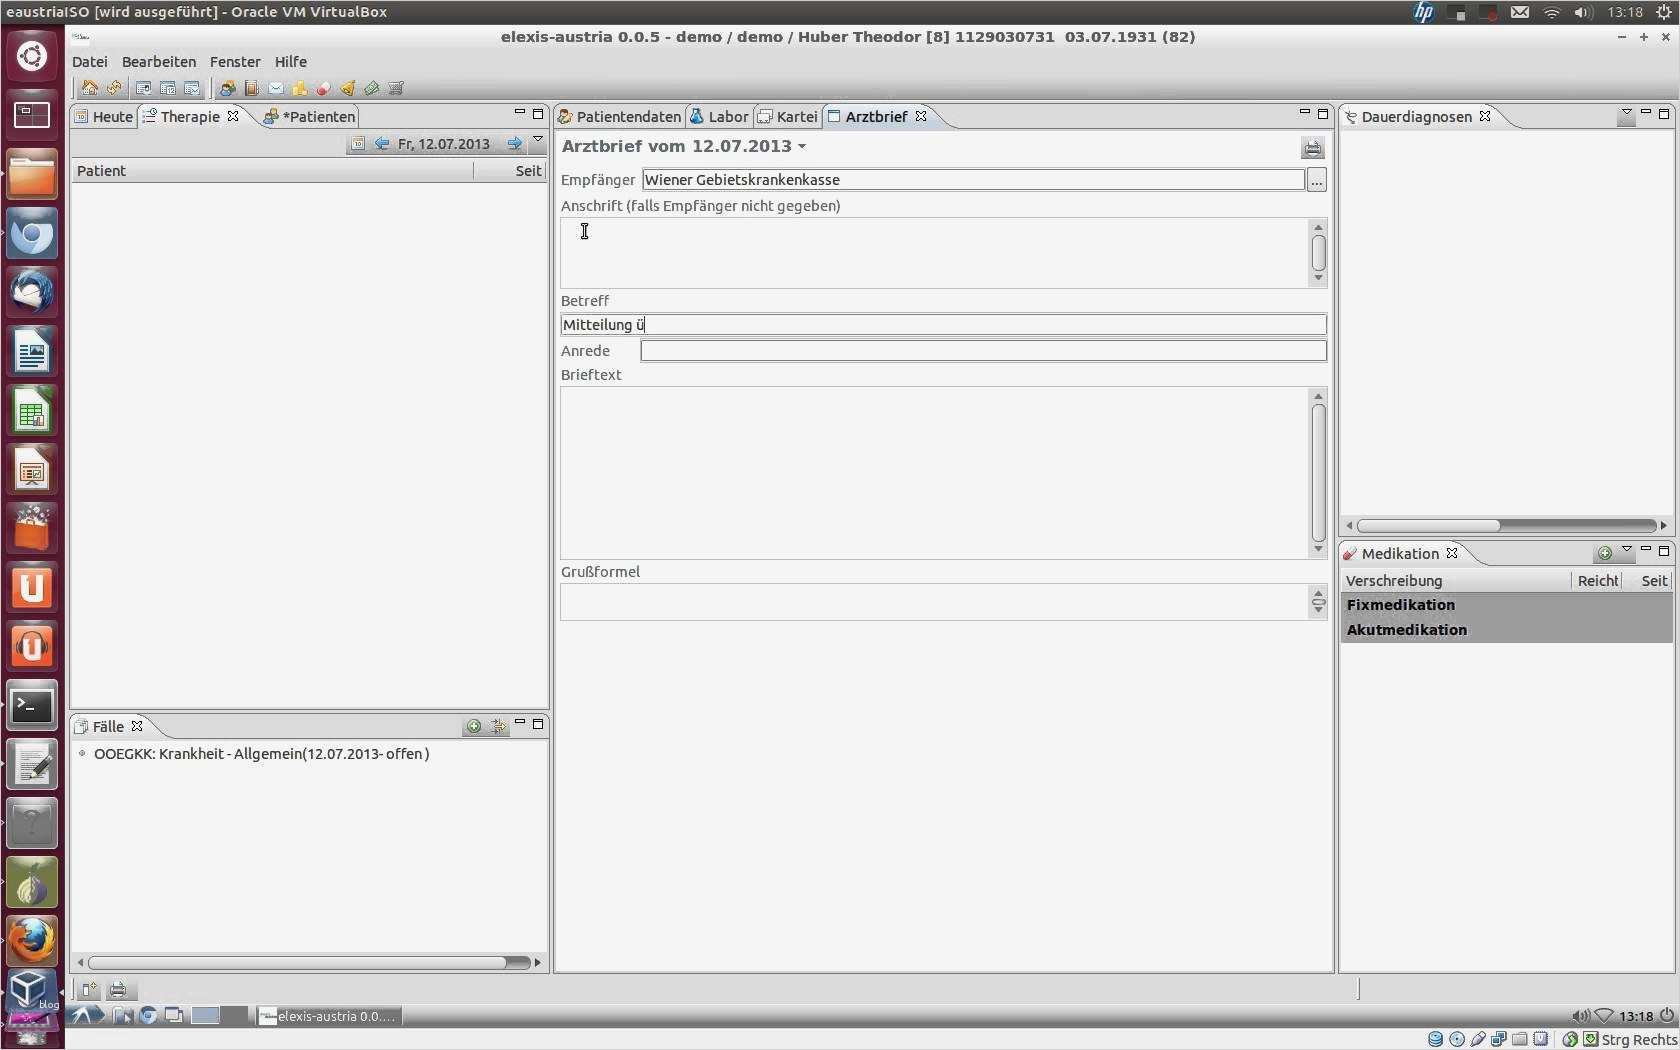Open Terminal from the Ubuntu launcher
The height and width of the screenshot is (1050, 1680).
click(32, 706)
